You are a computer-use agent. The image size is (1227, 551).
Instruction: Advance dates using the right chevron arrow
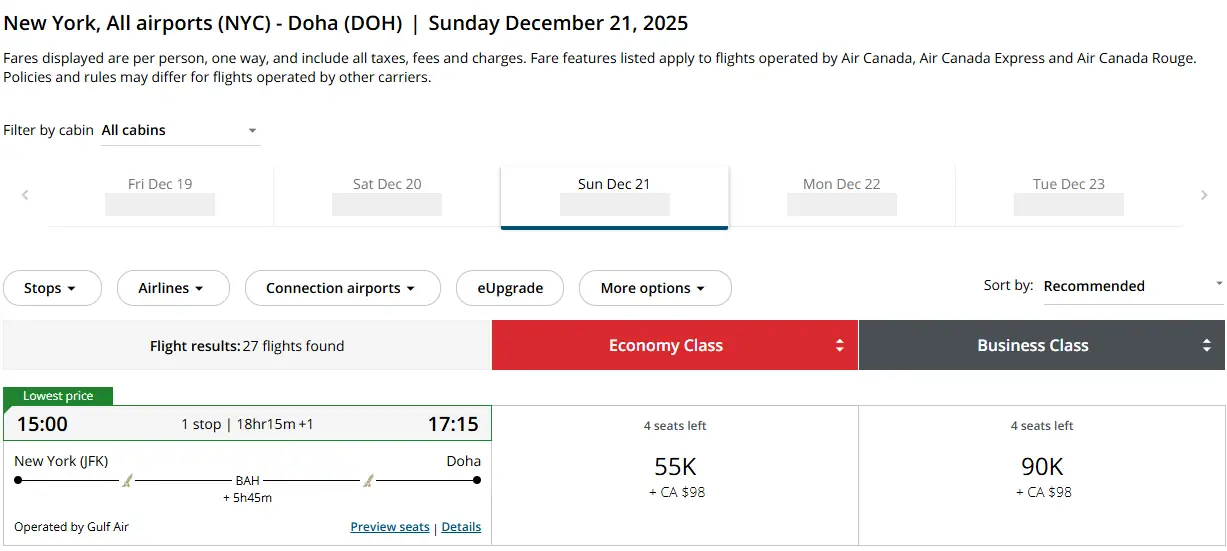tap(1204, 195)
